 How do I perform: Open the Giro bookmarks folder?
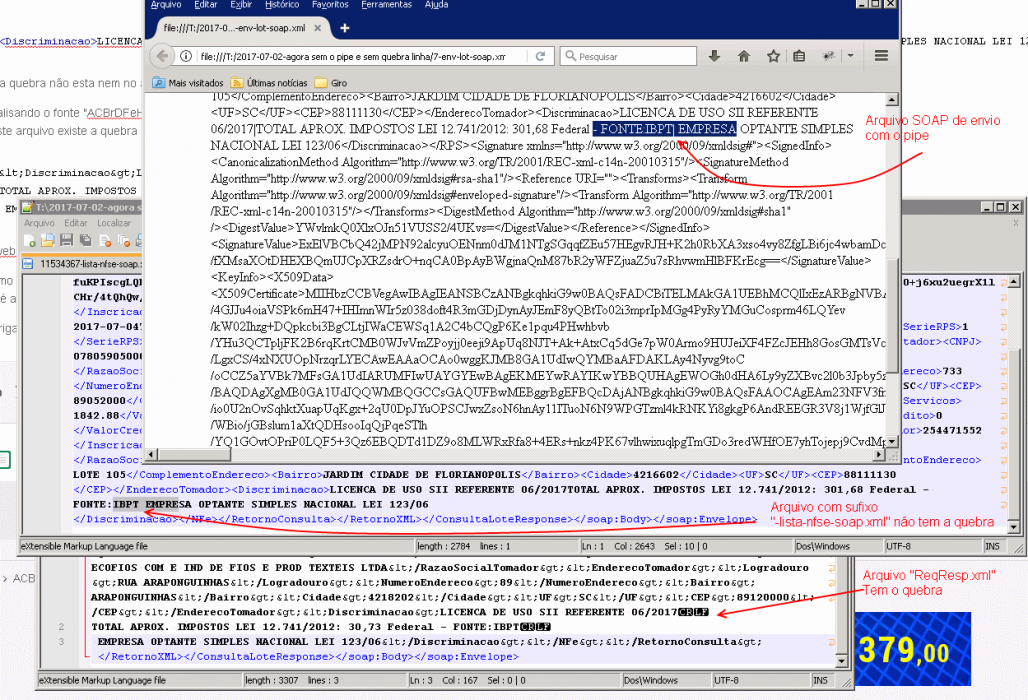pyautogui.click(x=331, y=83)
